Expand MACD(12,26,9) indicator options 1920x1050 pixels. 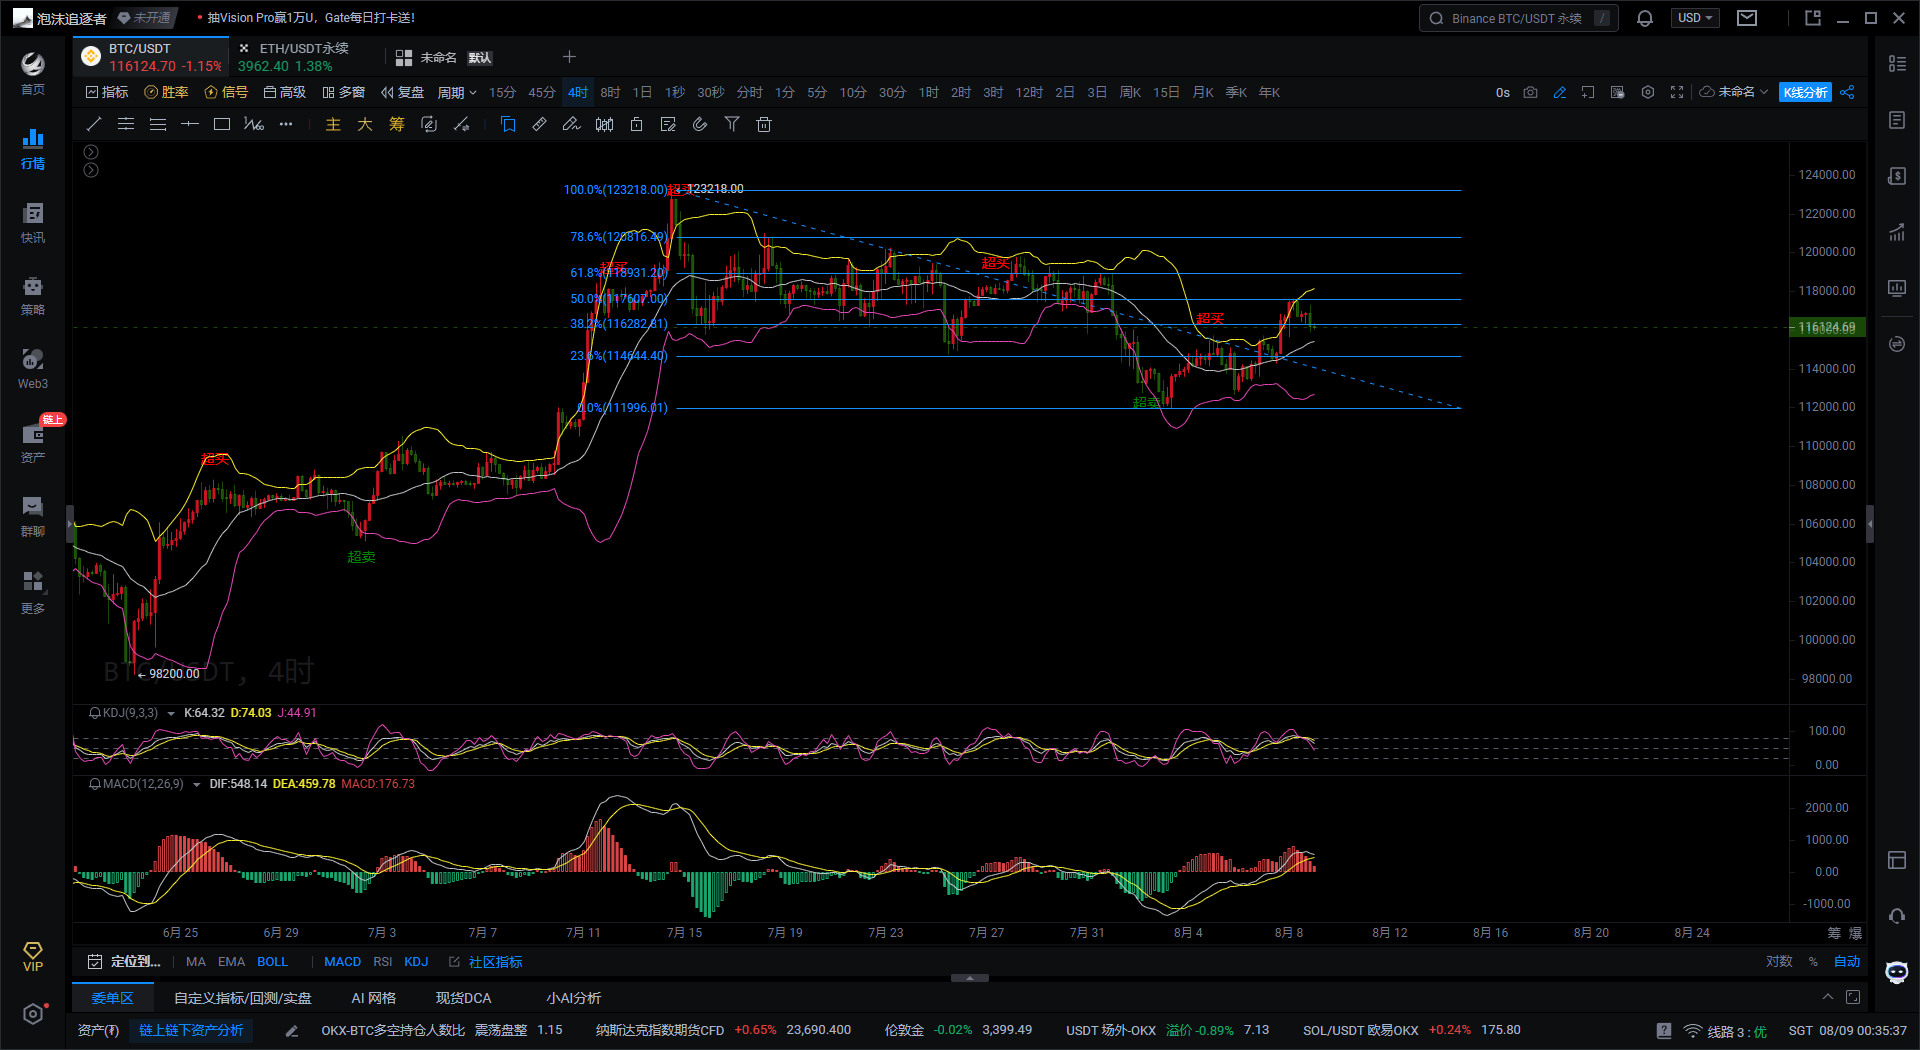point(196,785)
